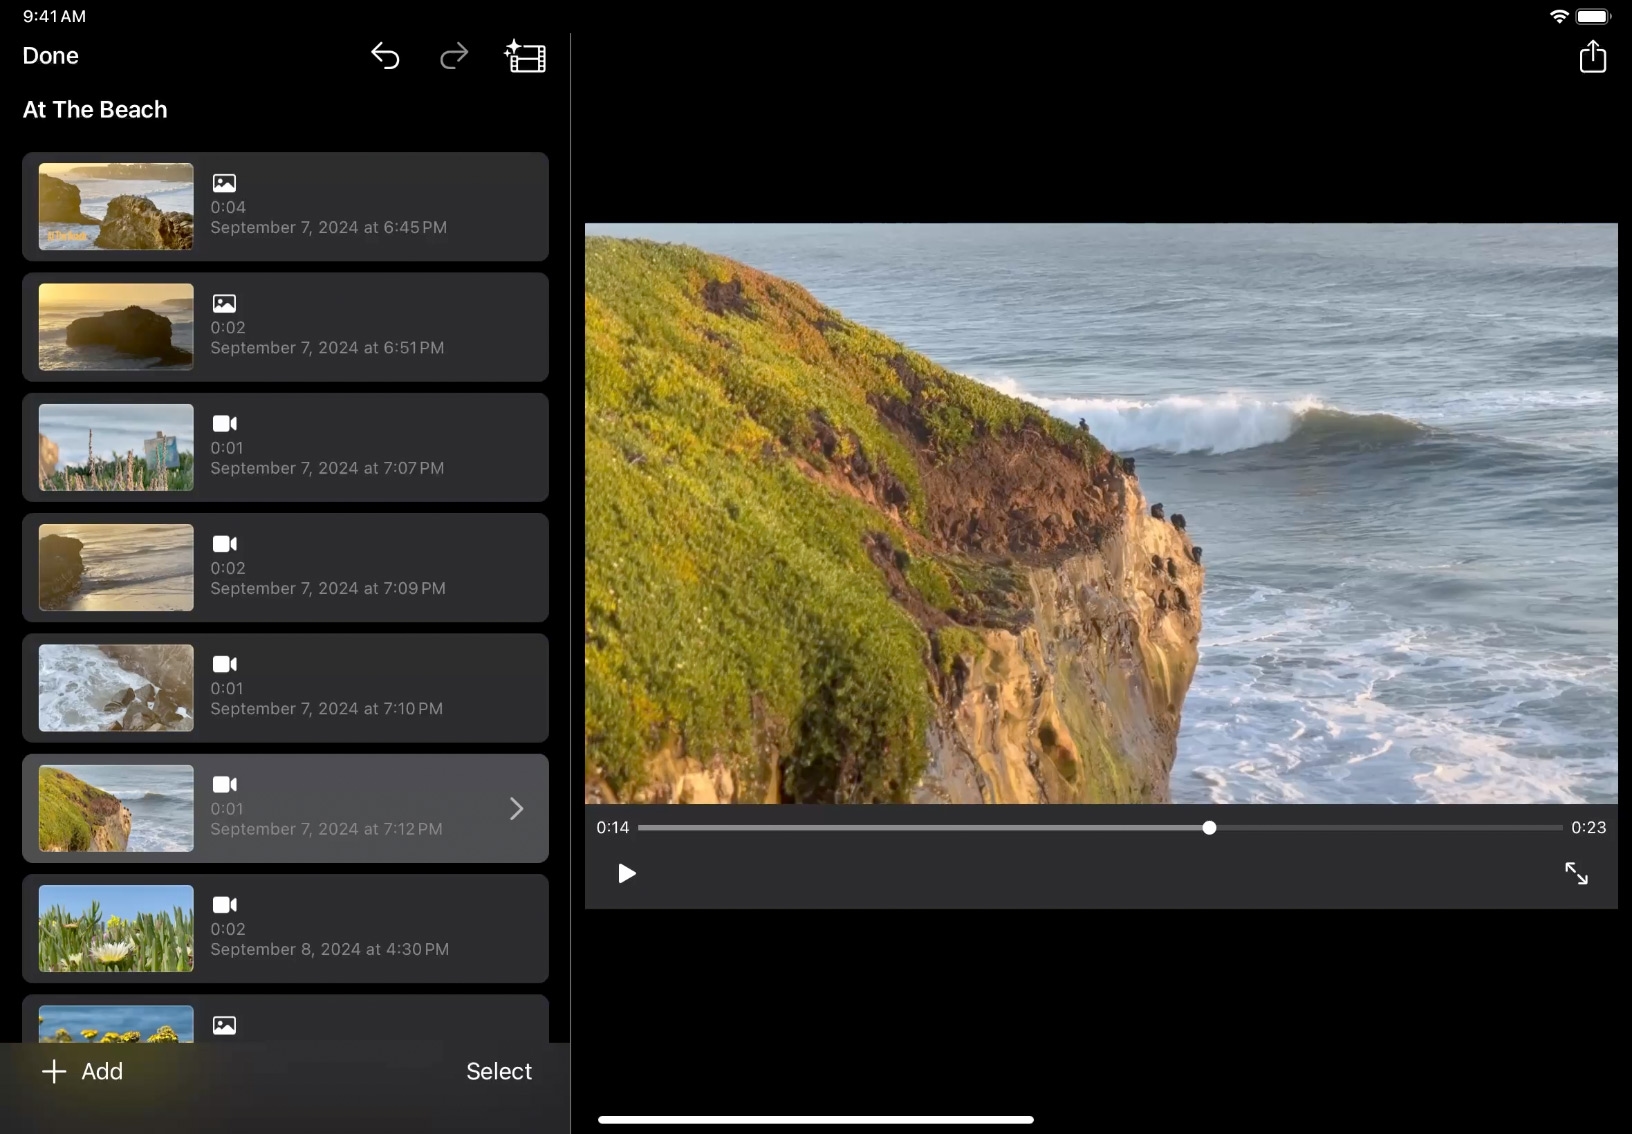This screenshot has width=1632, height=1134.
Task: Tap the Redo arrow icon
Action: point(454,56)
